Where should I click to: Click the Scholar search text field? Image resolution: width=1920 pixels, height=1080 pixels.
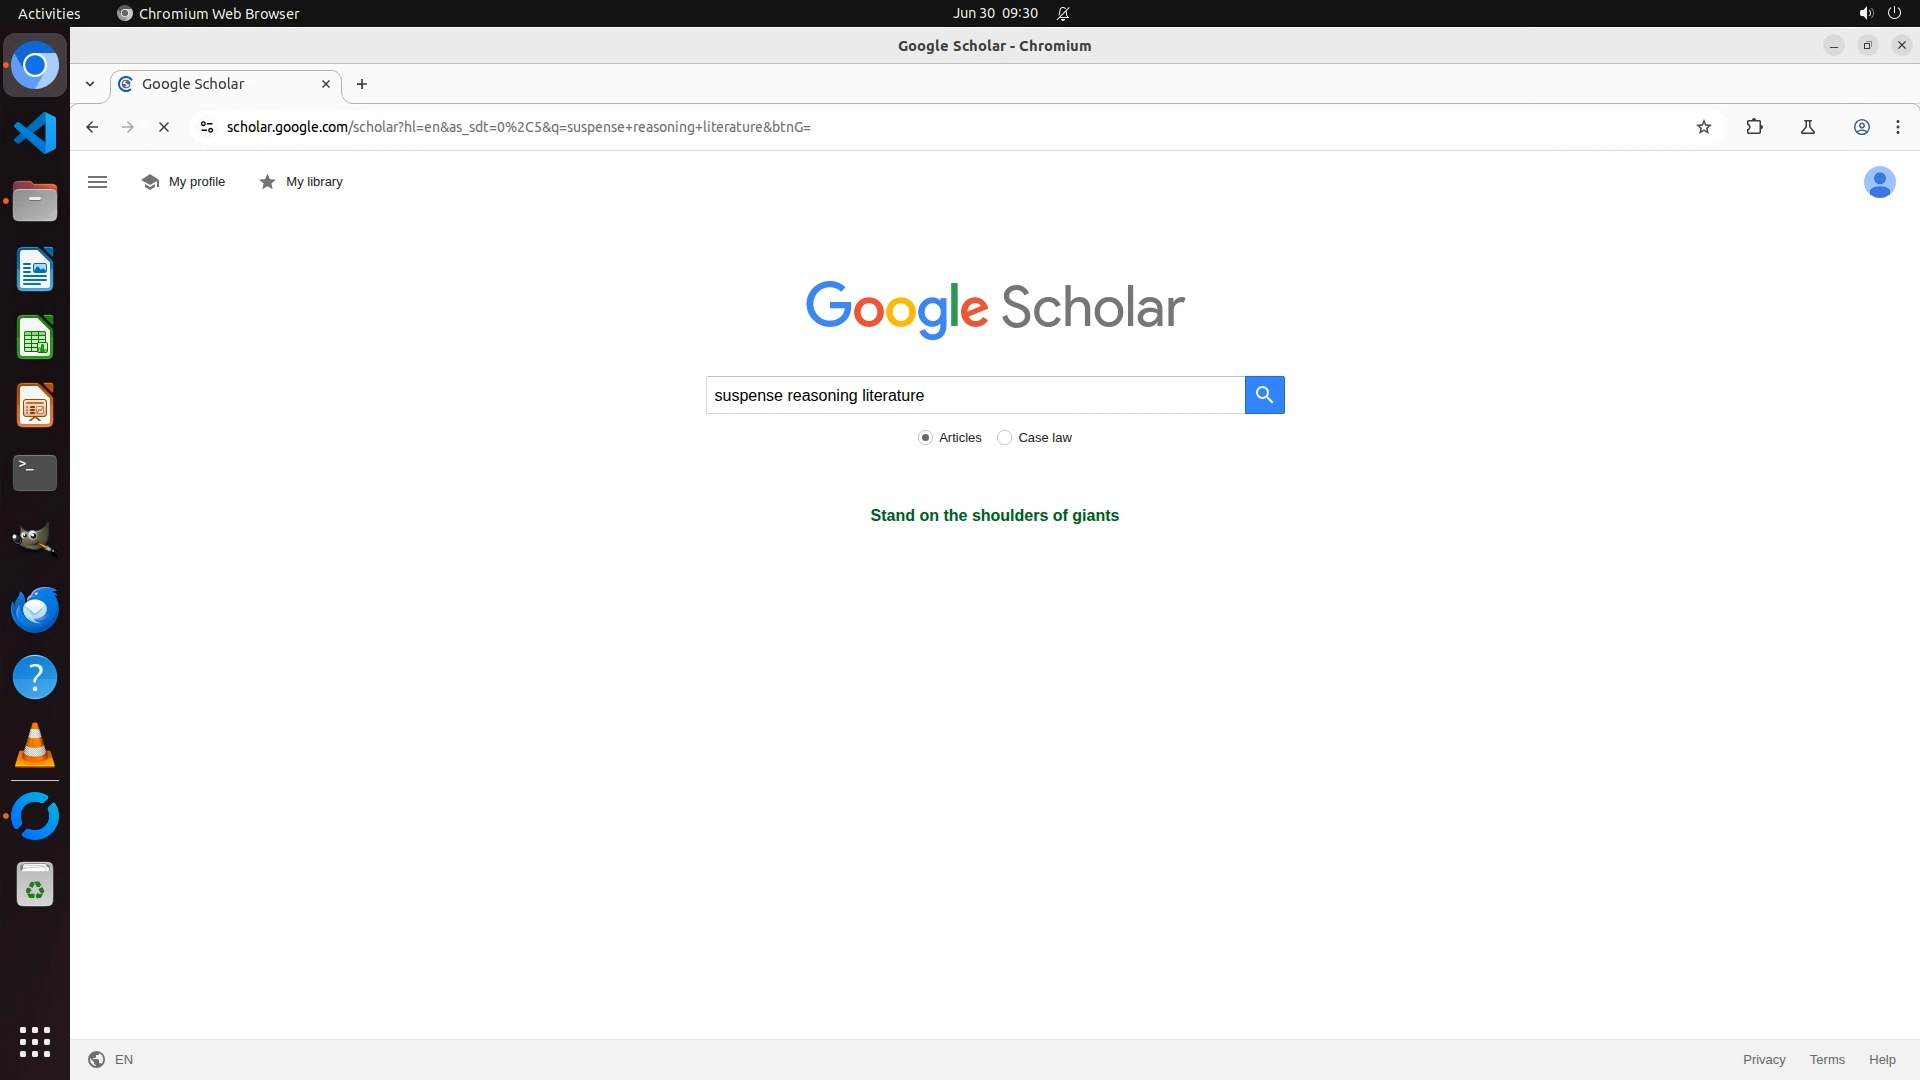[x=974, y=395]
